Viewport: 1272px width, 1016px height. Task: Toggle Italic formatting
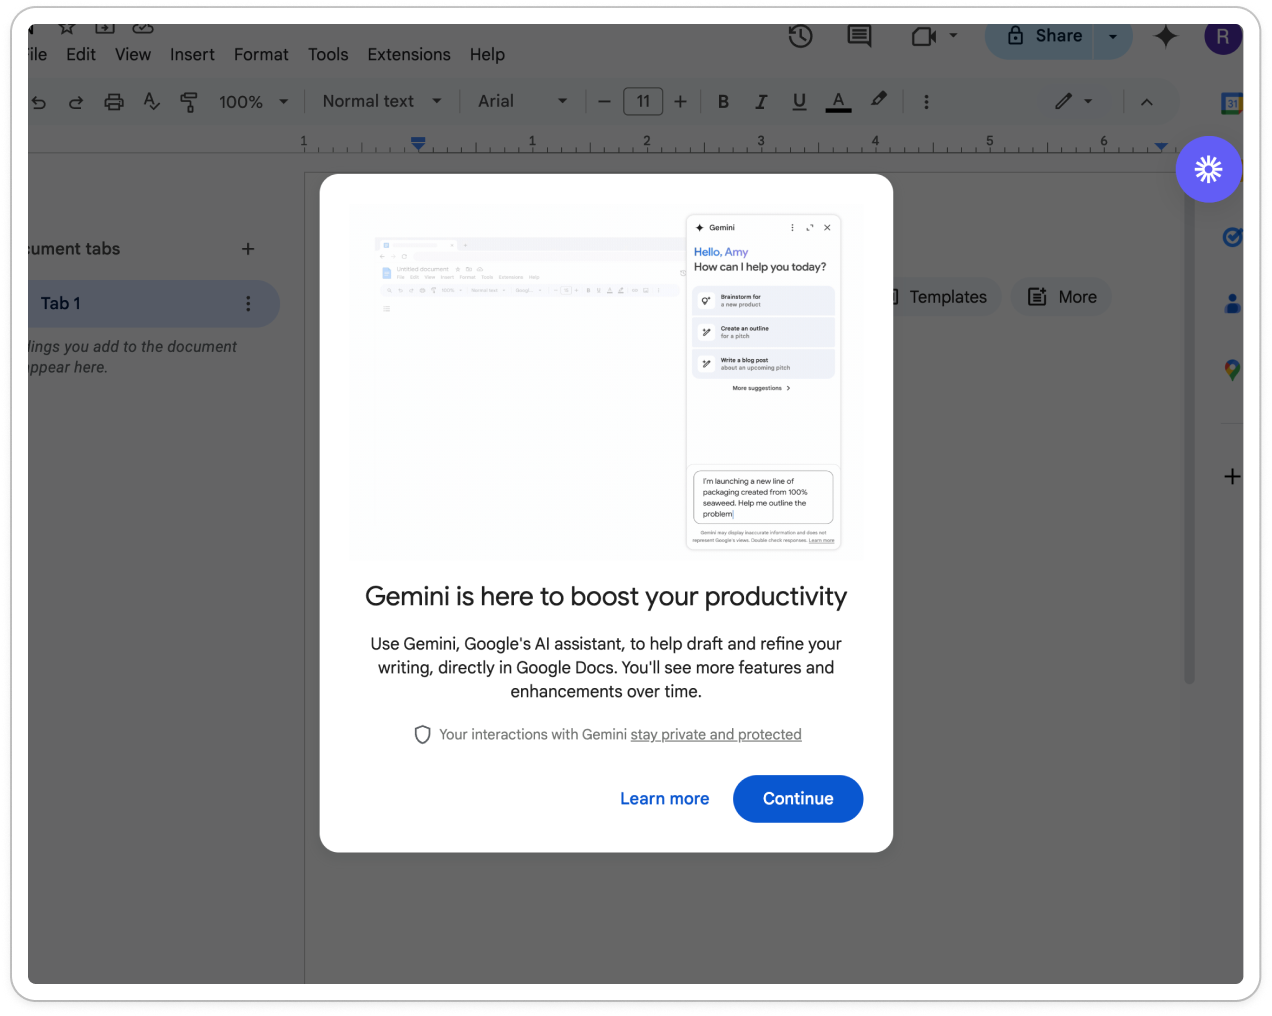click(761, 102)
